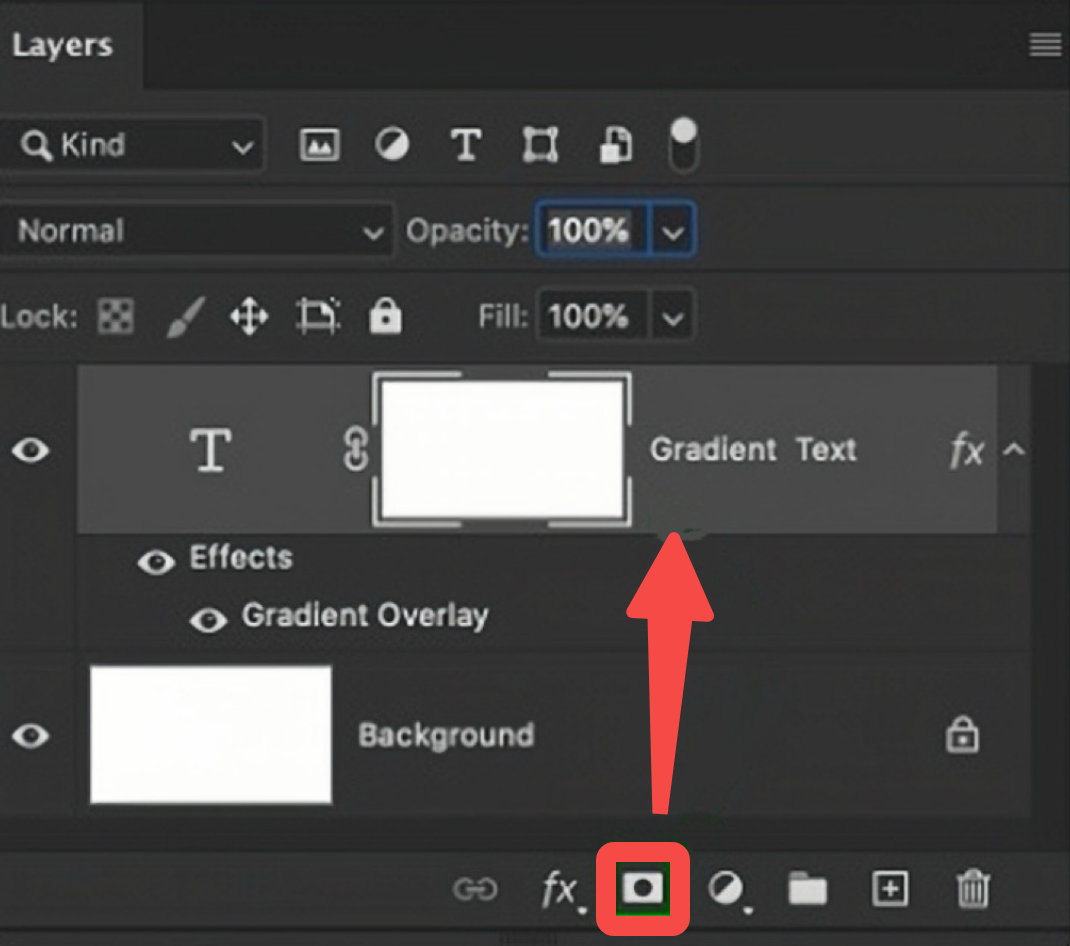
Task: Click Create new fill or adjustment layer icon
Action: coord(726,888)
